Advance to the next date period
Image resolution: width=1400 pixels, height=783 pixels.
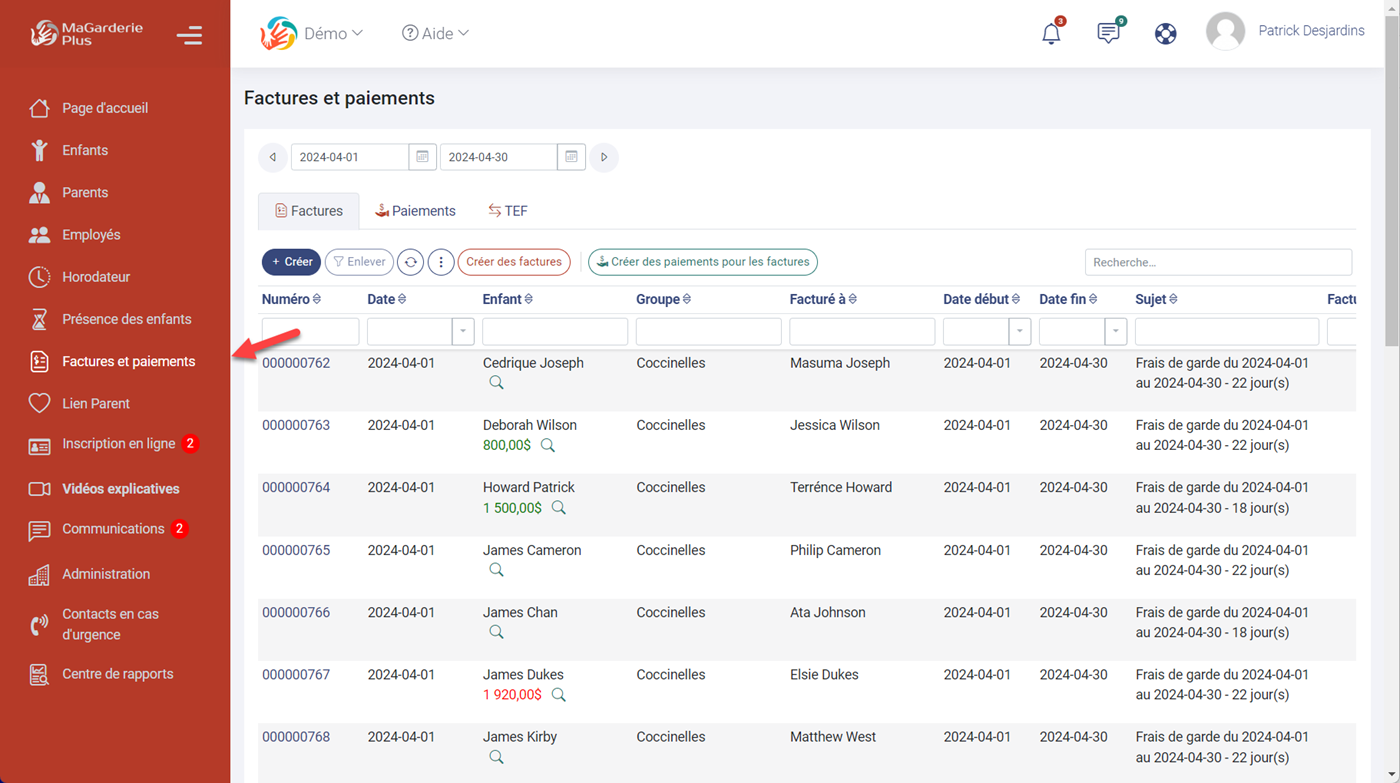604,157
